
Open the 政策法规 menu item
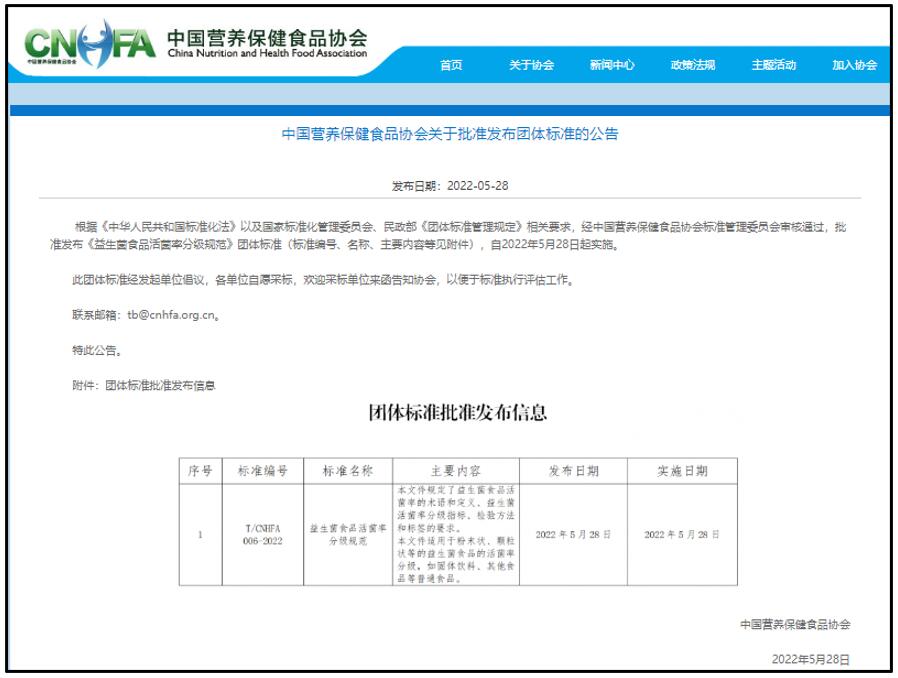tap(693, 65)
